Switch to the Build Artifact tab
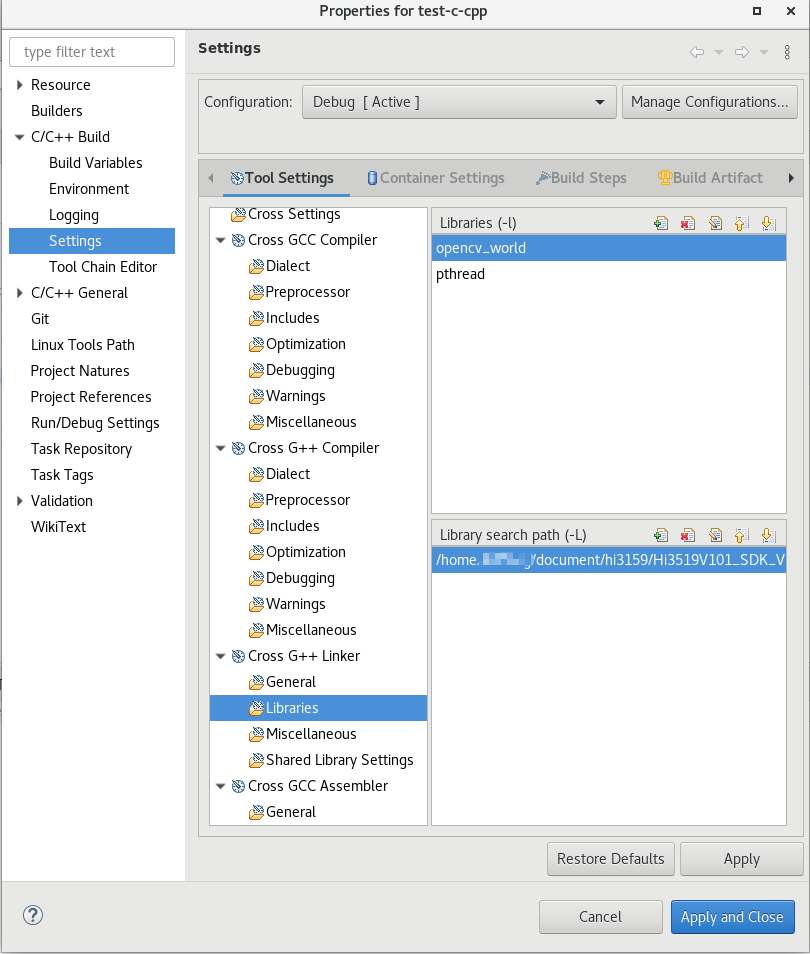The image size is (810, 954). tap(709, 178)
